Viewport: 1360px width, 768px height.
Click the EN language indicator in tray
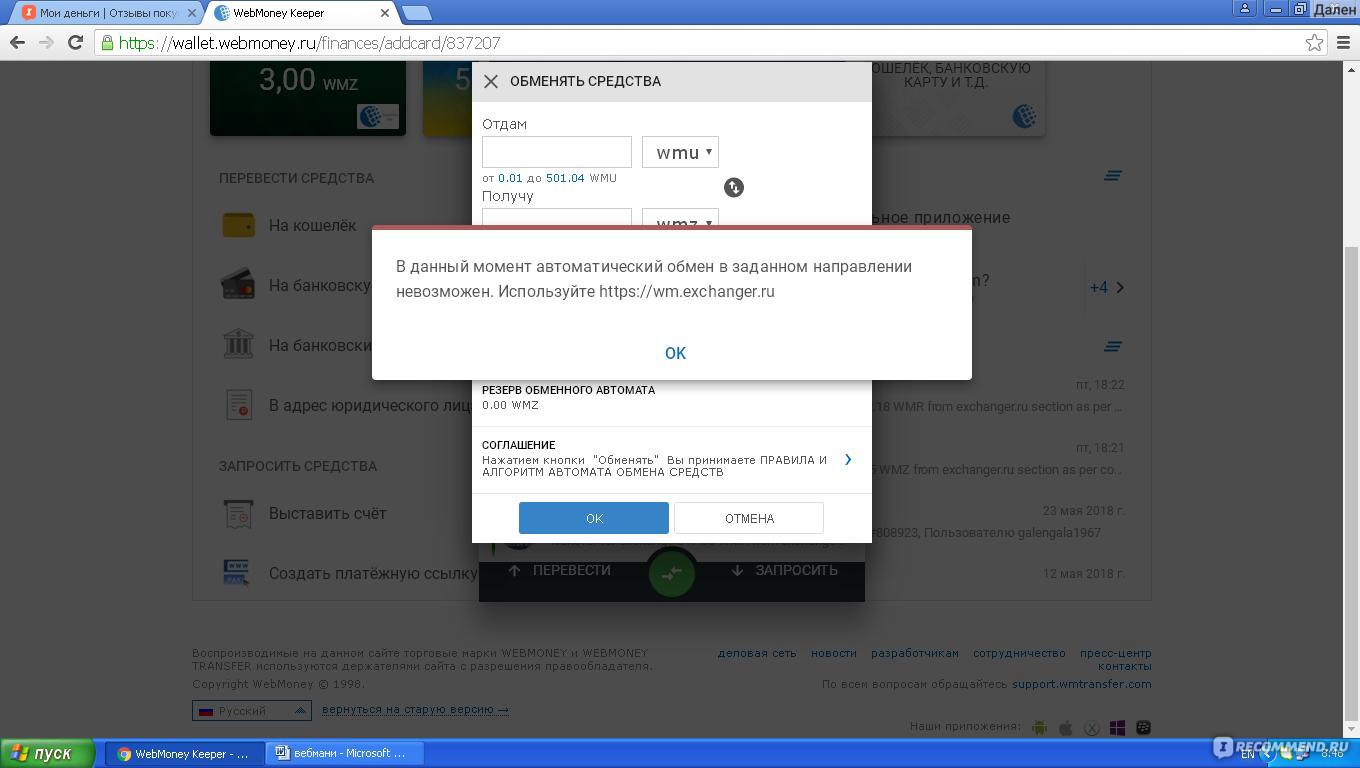1247,754
